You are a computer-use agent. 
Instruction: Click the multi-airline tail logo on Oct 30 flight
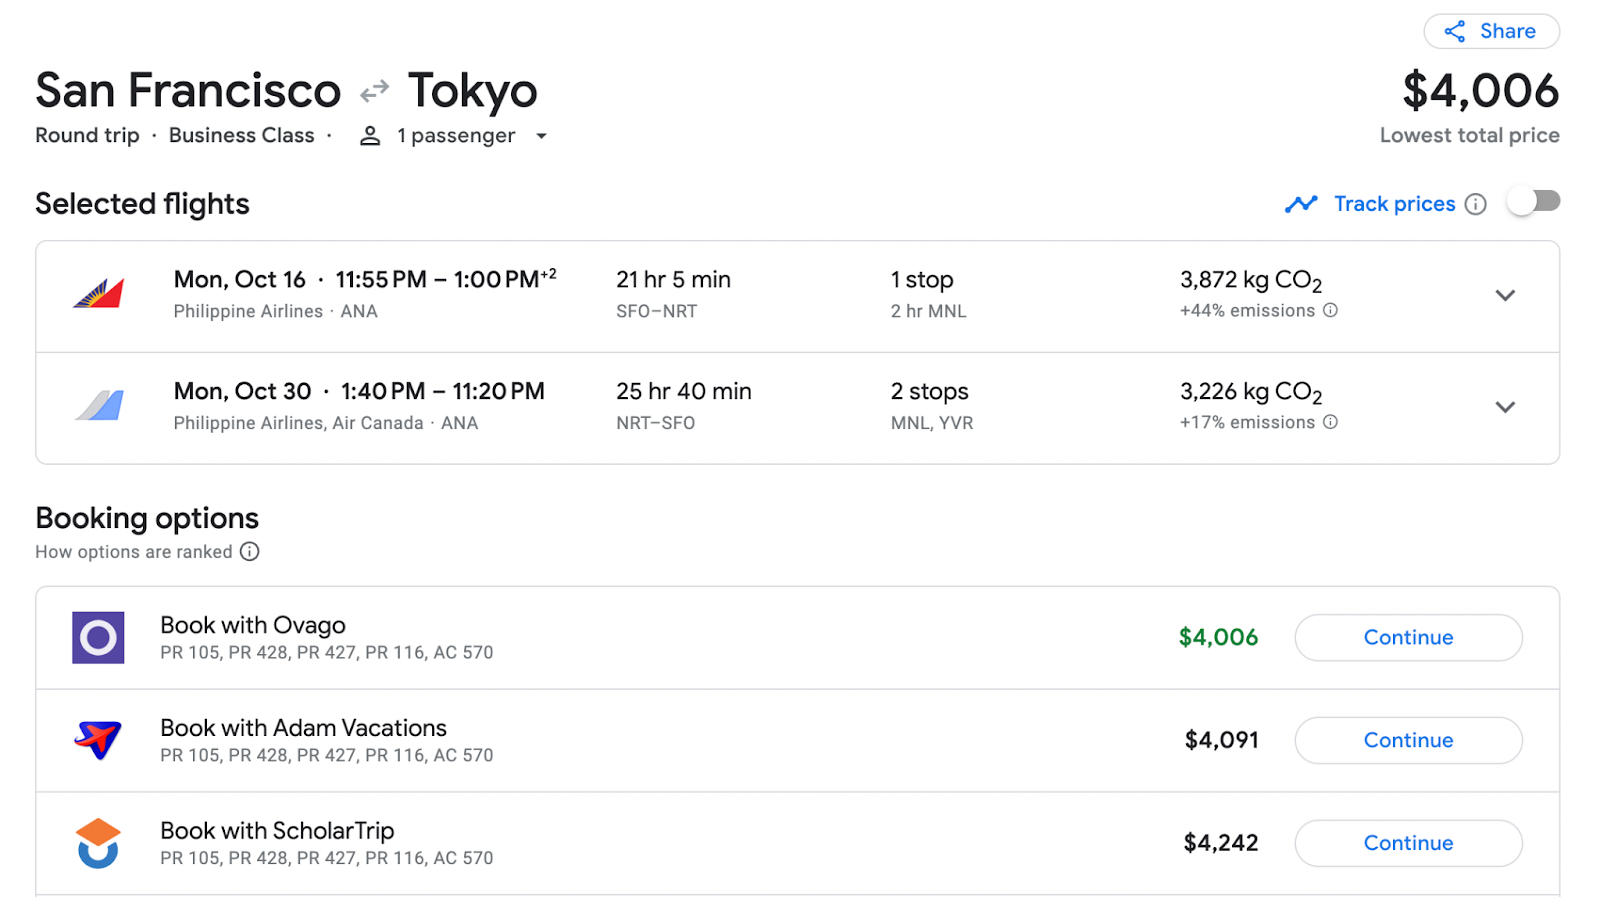pyautogui.click(x=99, y=405)
